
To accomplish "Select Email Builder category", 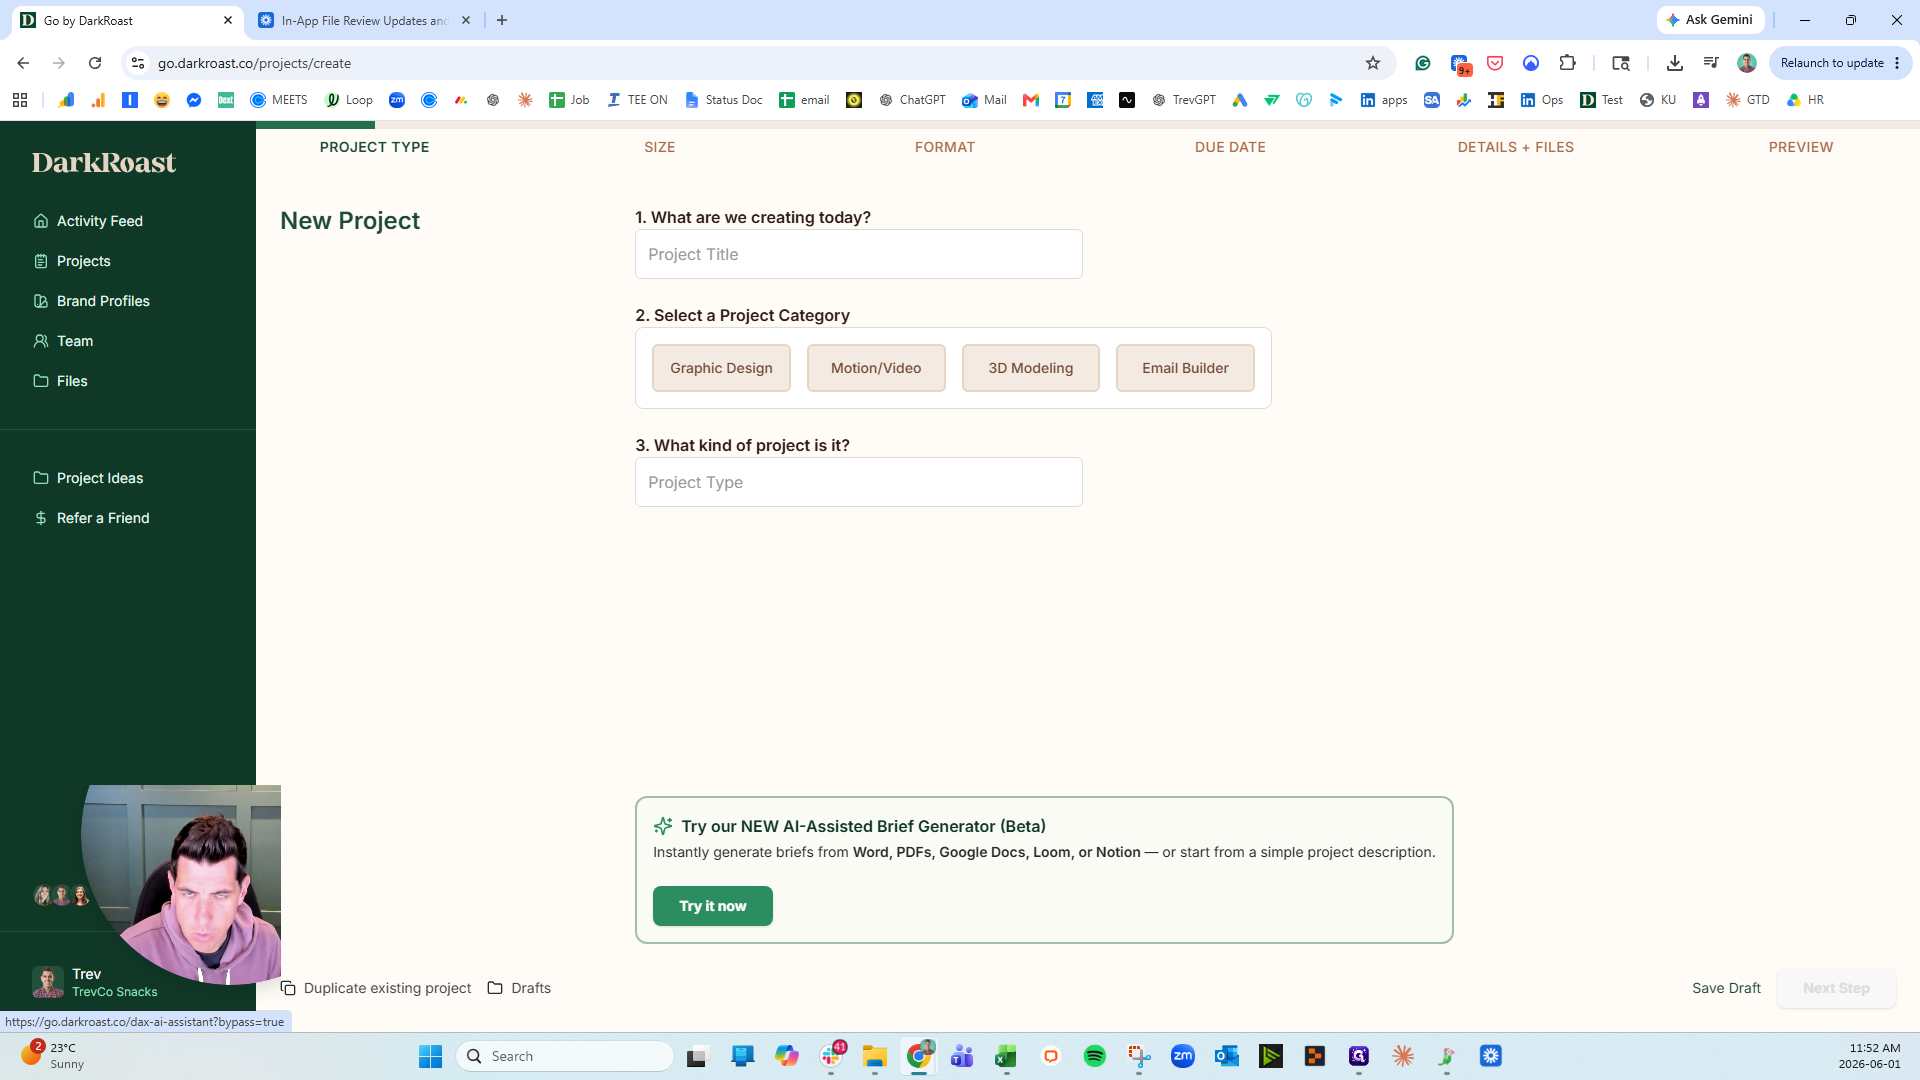I will [x=1185, y=368].
